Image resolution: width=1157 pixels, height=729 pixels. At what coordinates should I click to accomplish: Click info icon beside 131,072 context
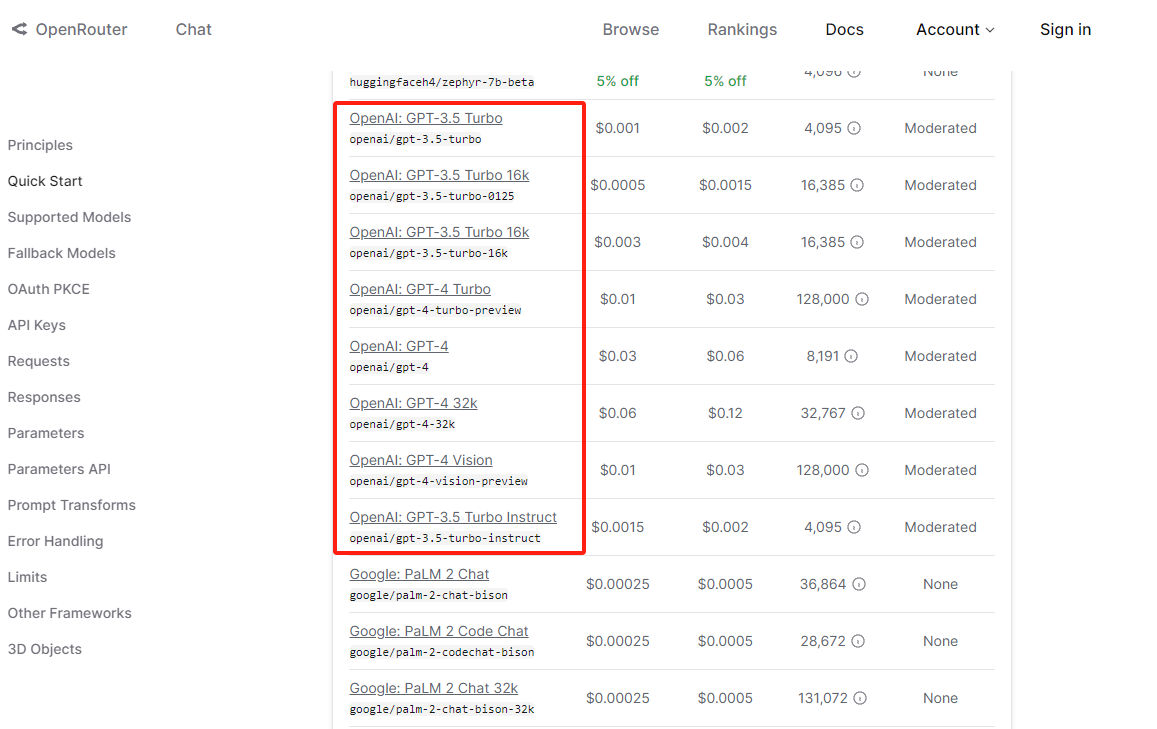pyautogui.click(x=860, y=698)
